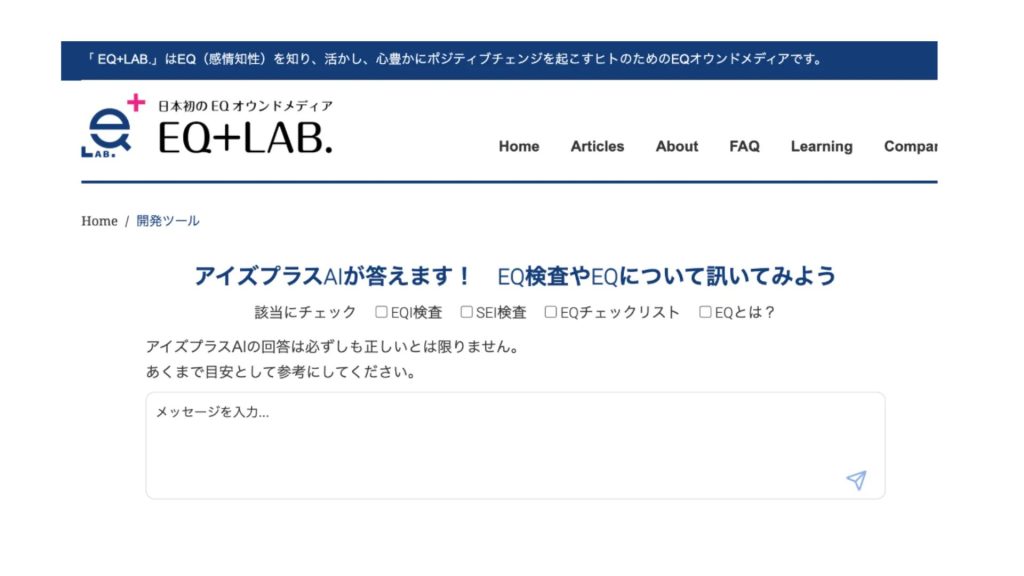Screen dimensions: 1024x576
Task: Navigate to the FAQ menu item
Action: (x=744, y=146)
